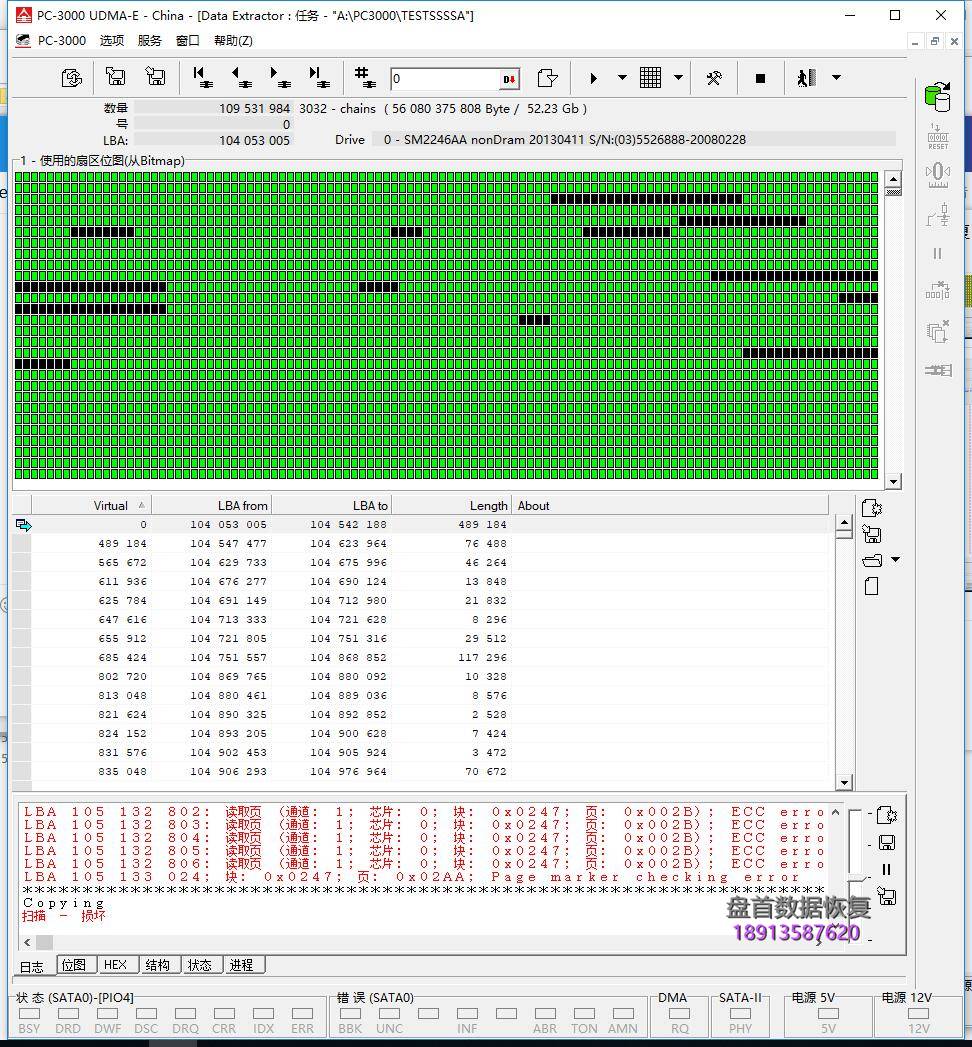The height and width of the screenshot is (1047, 972).
Task: Jump to the last chain using toolbar arrow
Action: (319, 78)
